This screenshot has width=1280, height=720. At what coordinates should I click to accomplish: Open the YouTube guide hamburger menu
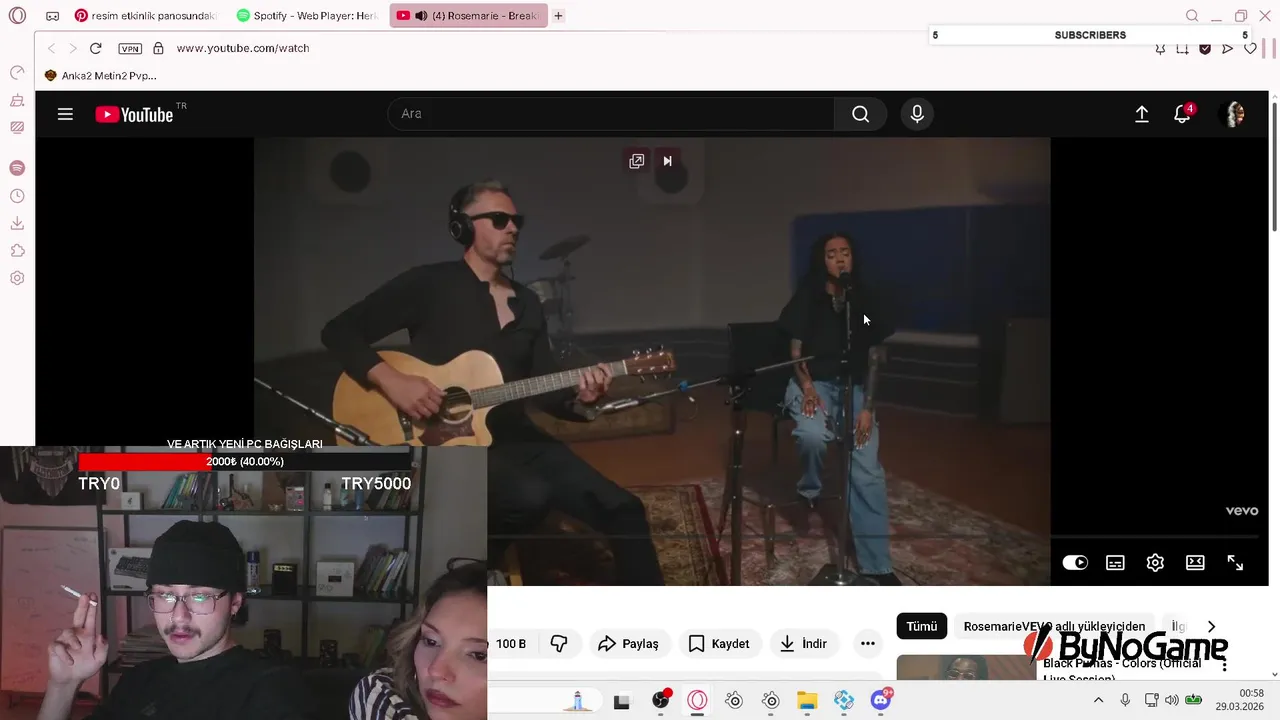(x=65, y=114)
